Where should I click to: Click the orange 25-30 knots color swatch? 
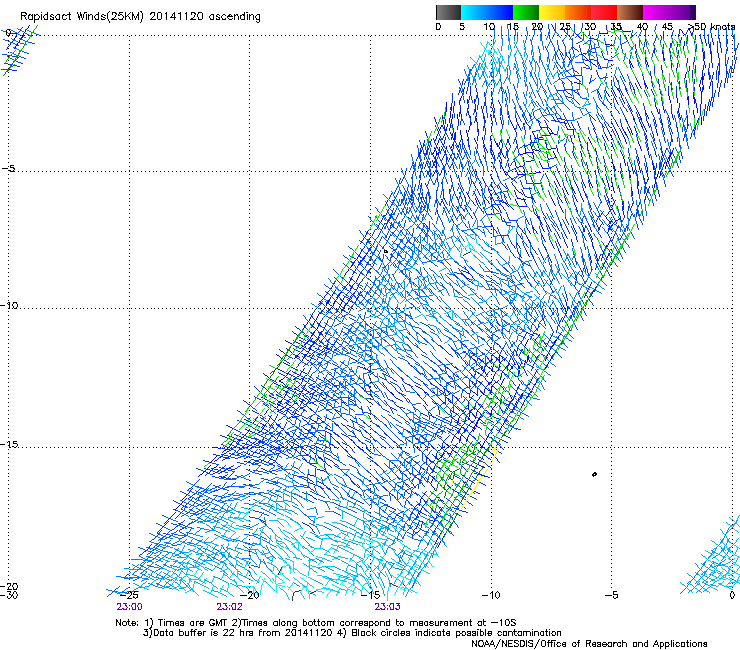click(578, 12)
